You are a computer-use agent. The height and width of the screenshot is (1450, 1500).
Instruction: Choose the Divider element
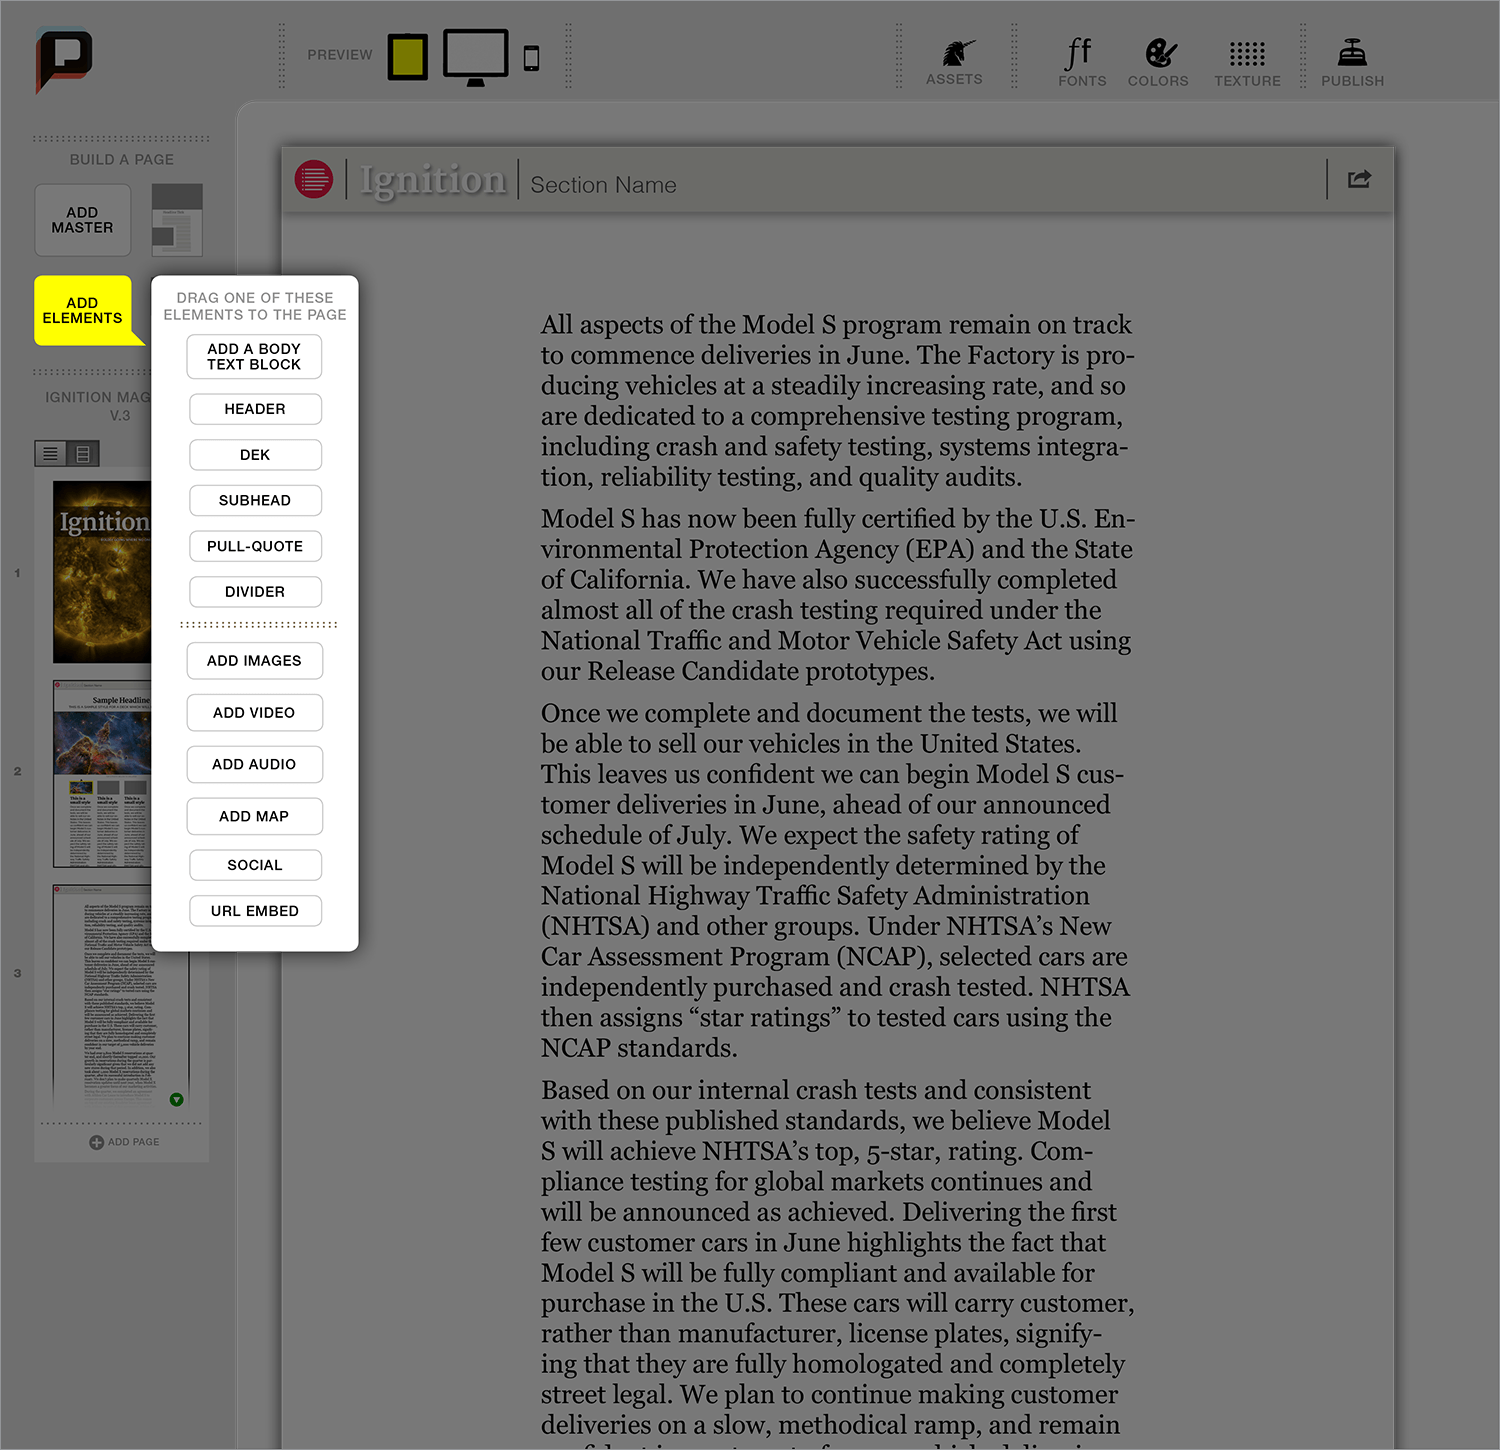click(x=255, y=592)
